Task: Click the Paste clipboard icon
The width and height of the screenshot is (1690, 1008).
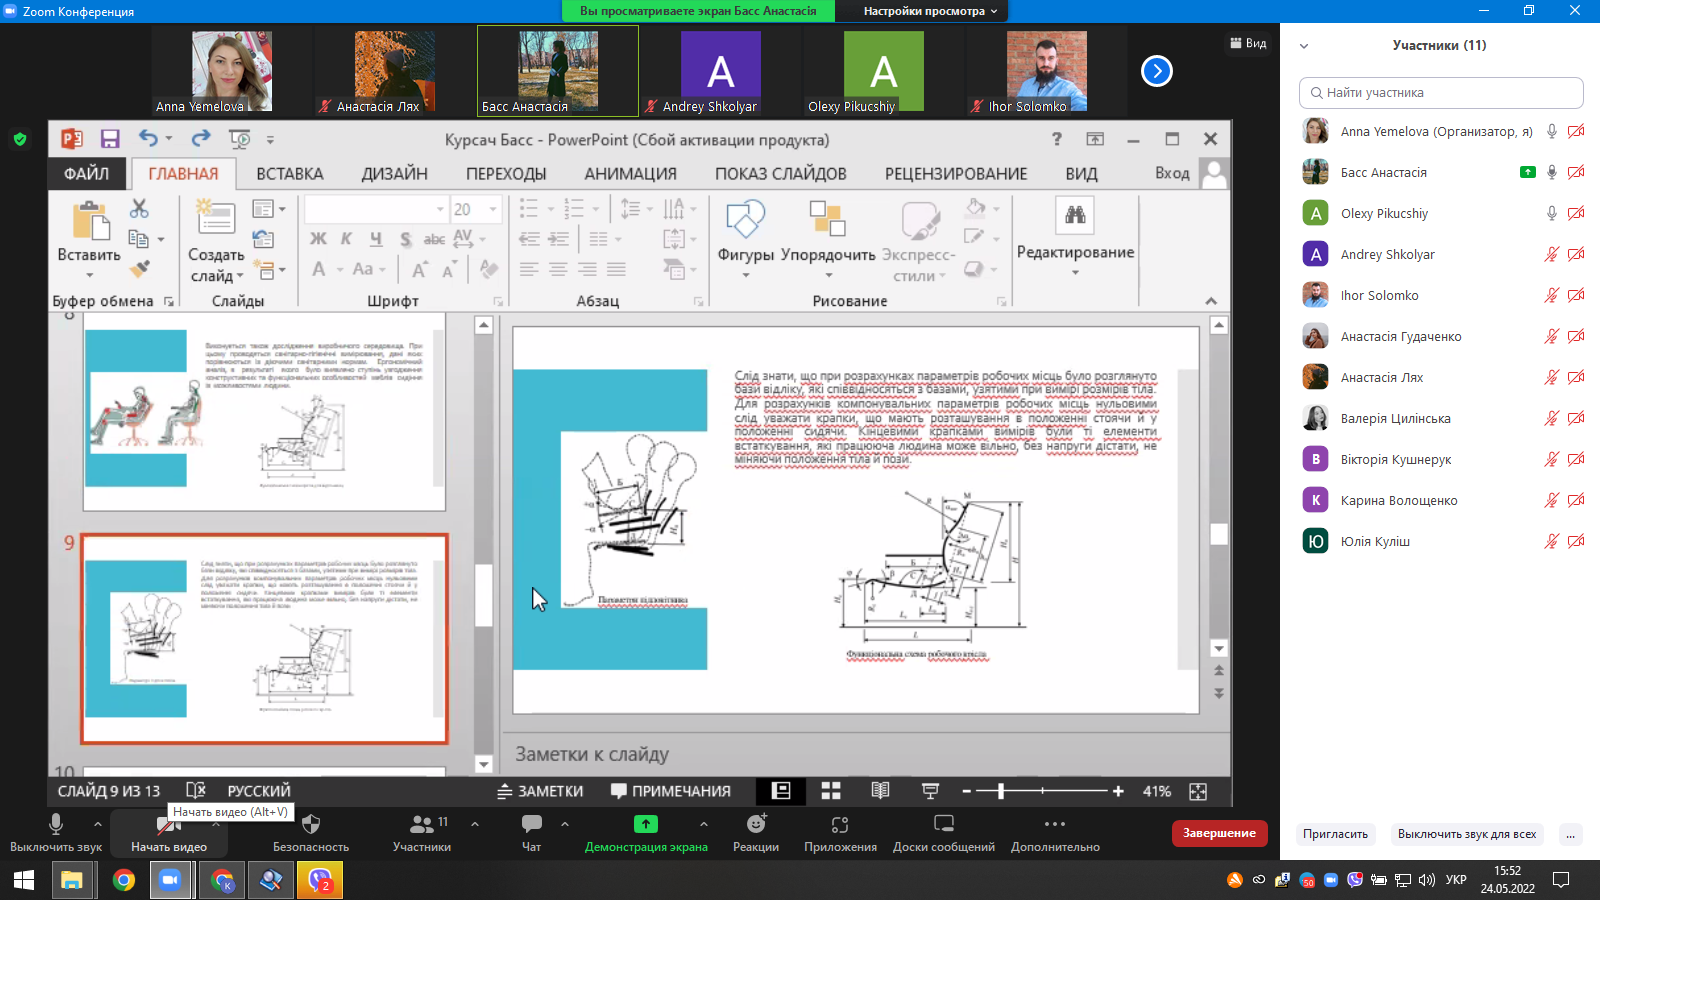Action: pos(90,220)
